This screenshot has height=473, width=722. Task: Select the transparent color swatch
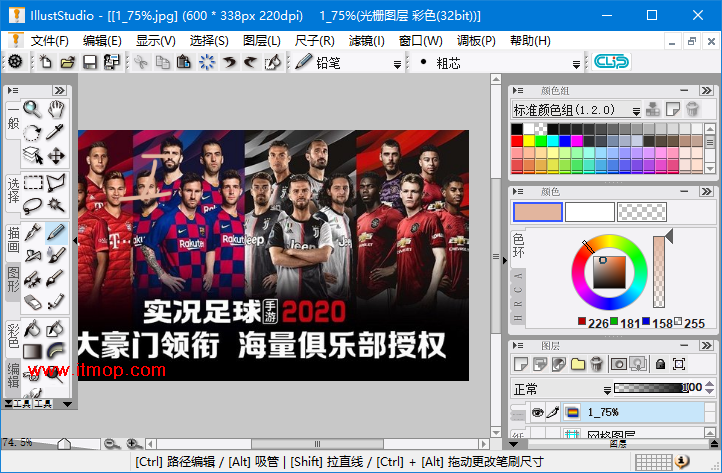point(641,212)
